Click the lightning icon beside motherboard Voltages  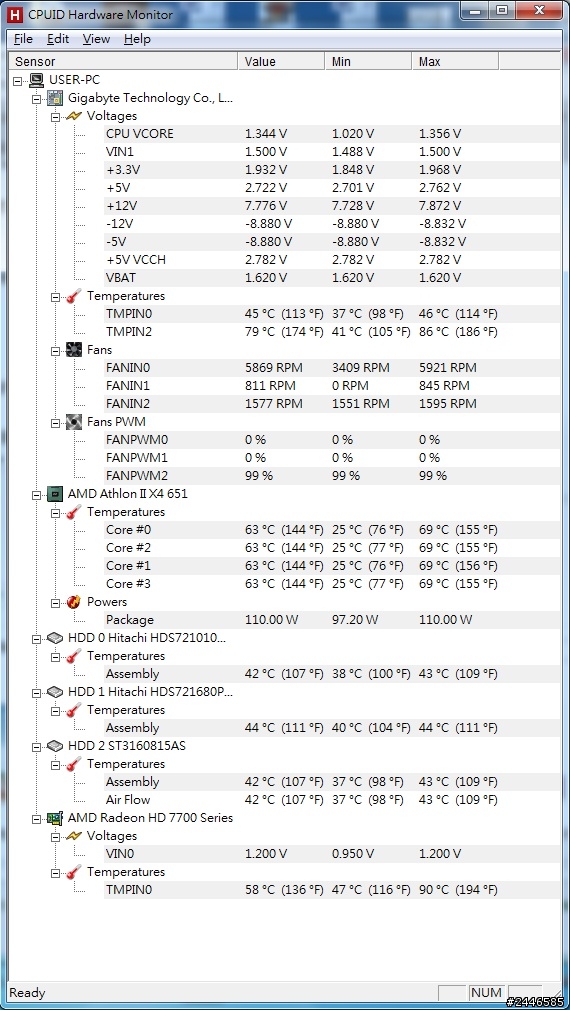pos(74,116)
